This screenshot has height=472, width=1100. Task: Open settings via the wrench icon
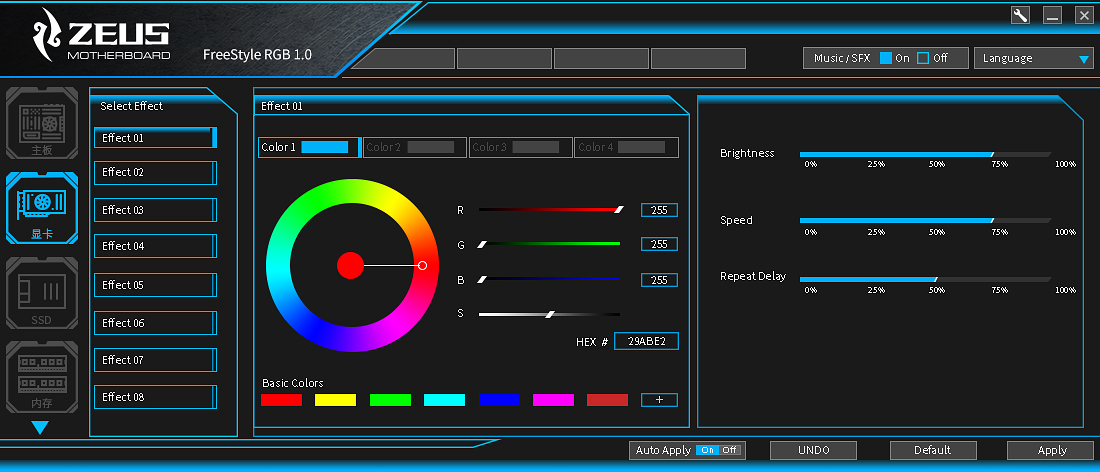coord(1020,15)
